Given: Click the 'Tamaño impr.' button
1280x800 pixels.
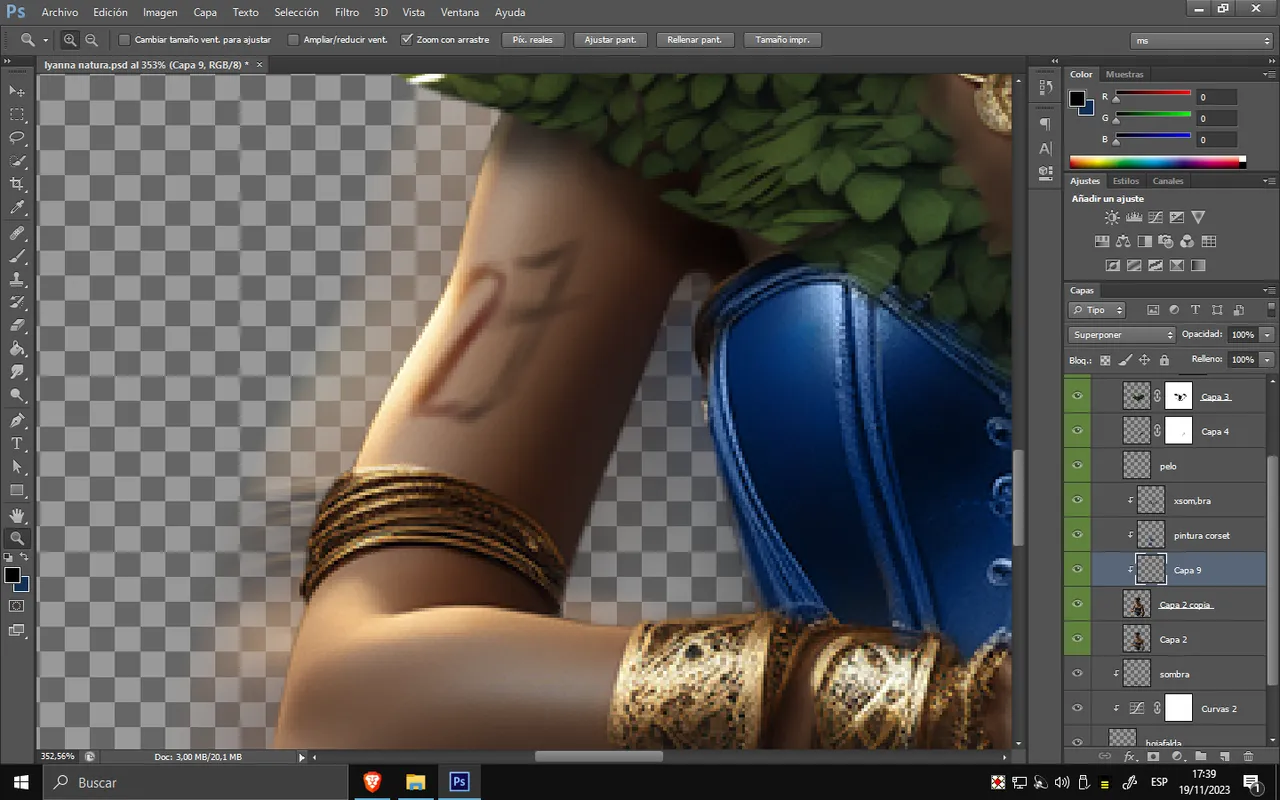Looking at the screenshot, I should point(783,40).
